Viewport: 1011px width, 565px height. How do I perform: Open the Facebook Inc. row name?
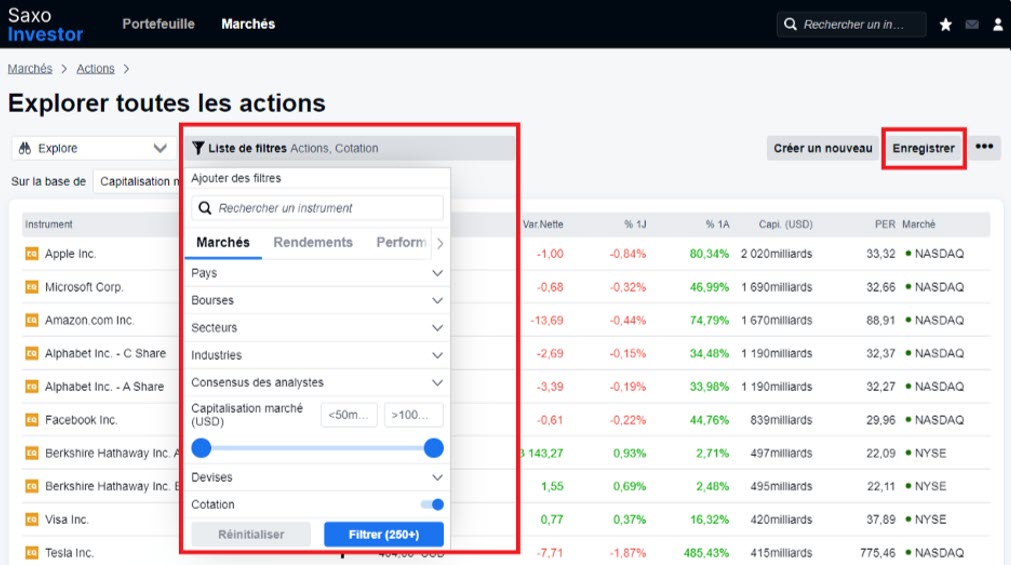[x=81, y=420]
